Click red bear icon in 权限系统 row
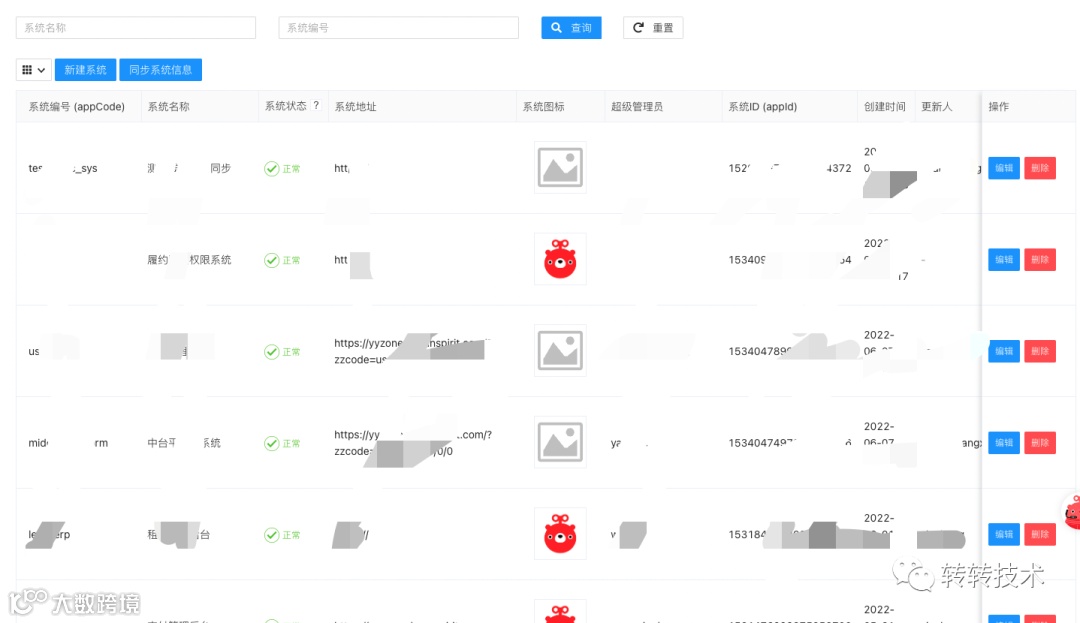 tap(560, 259)
